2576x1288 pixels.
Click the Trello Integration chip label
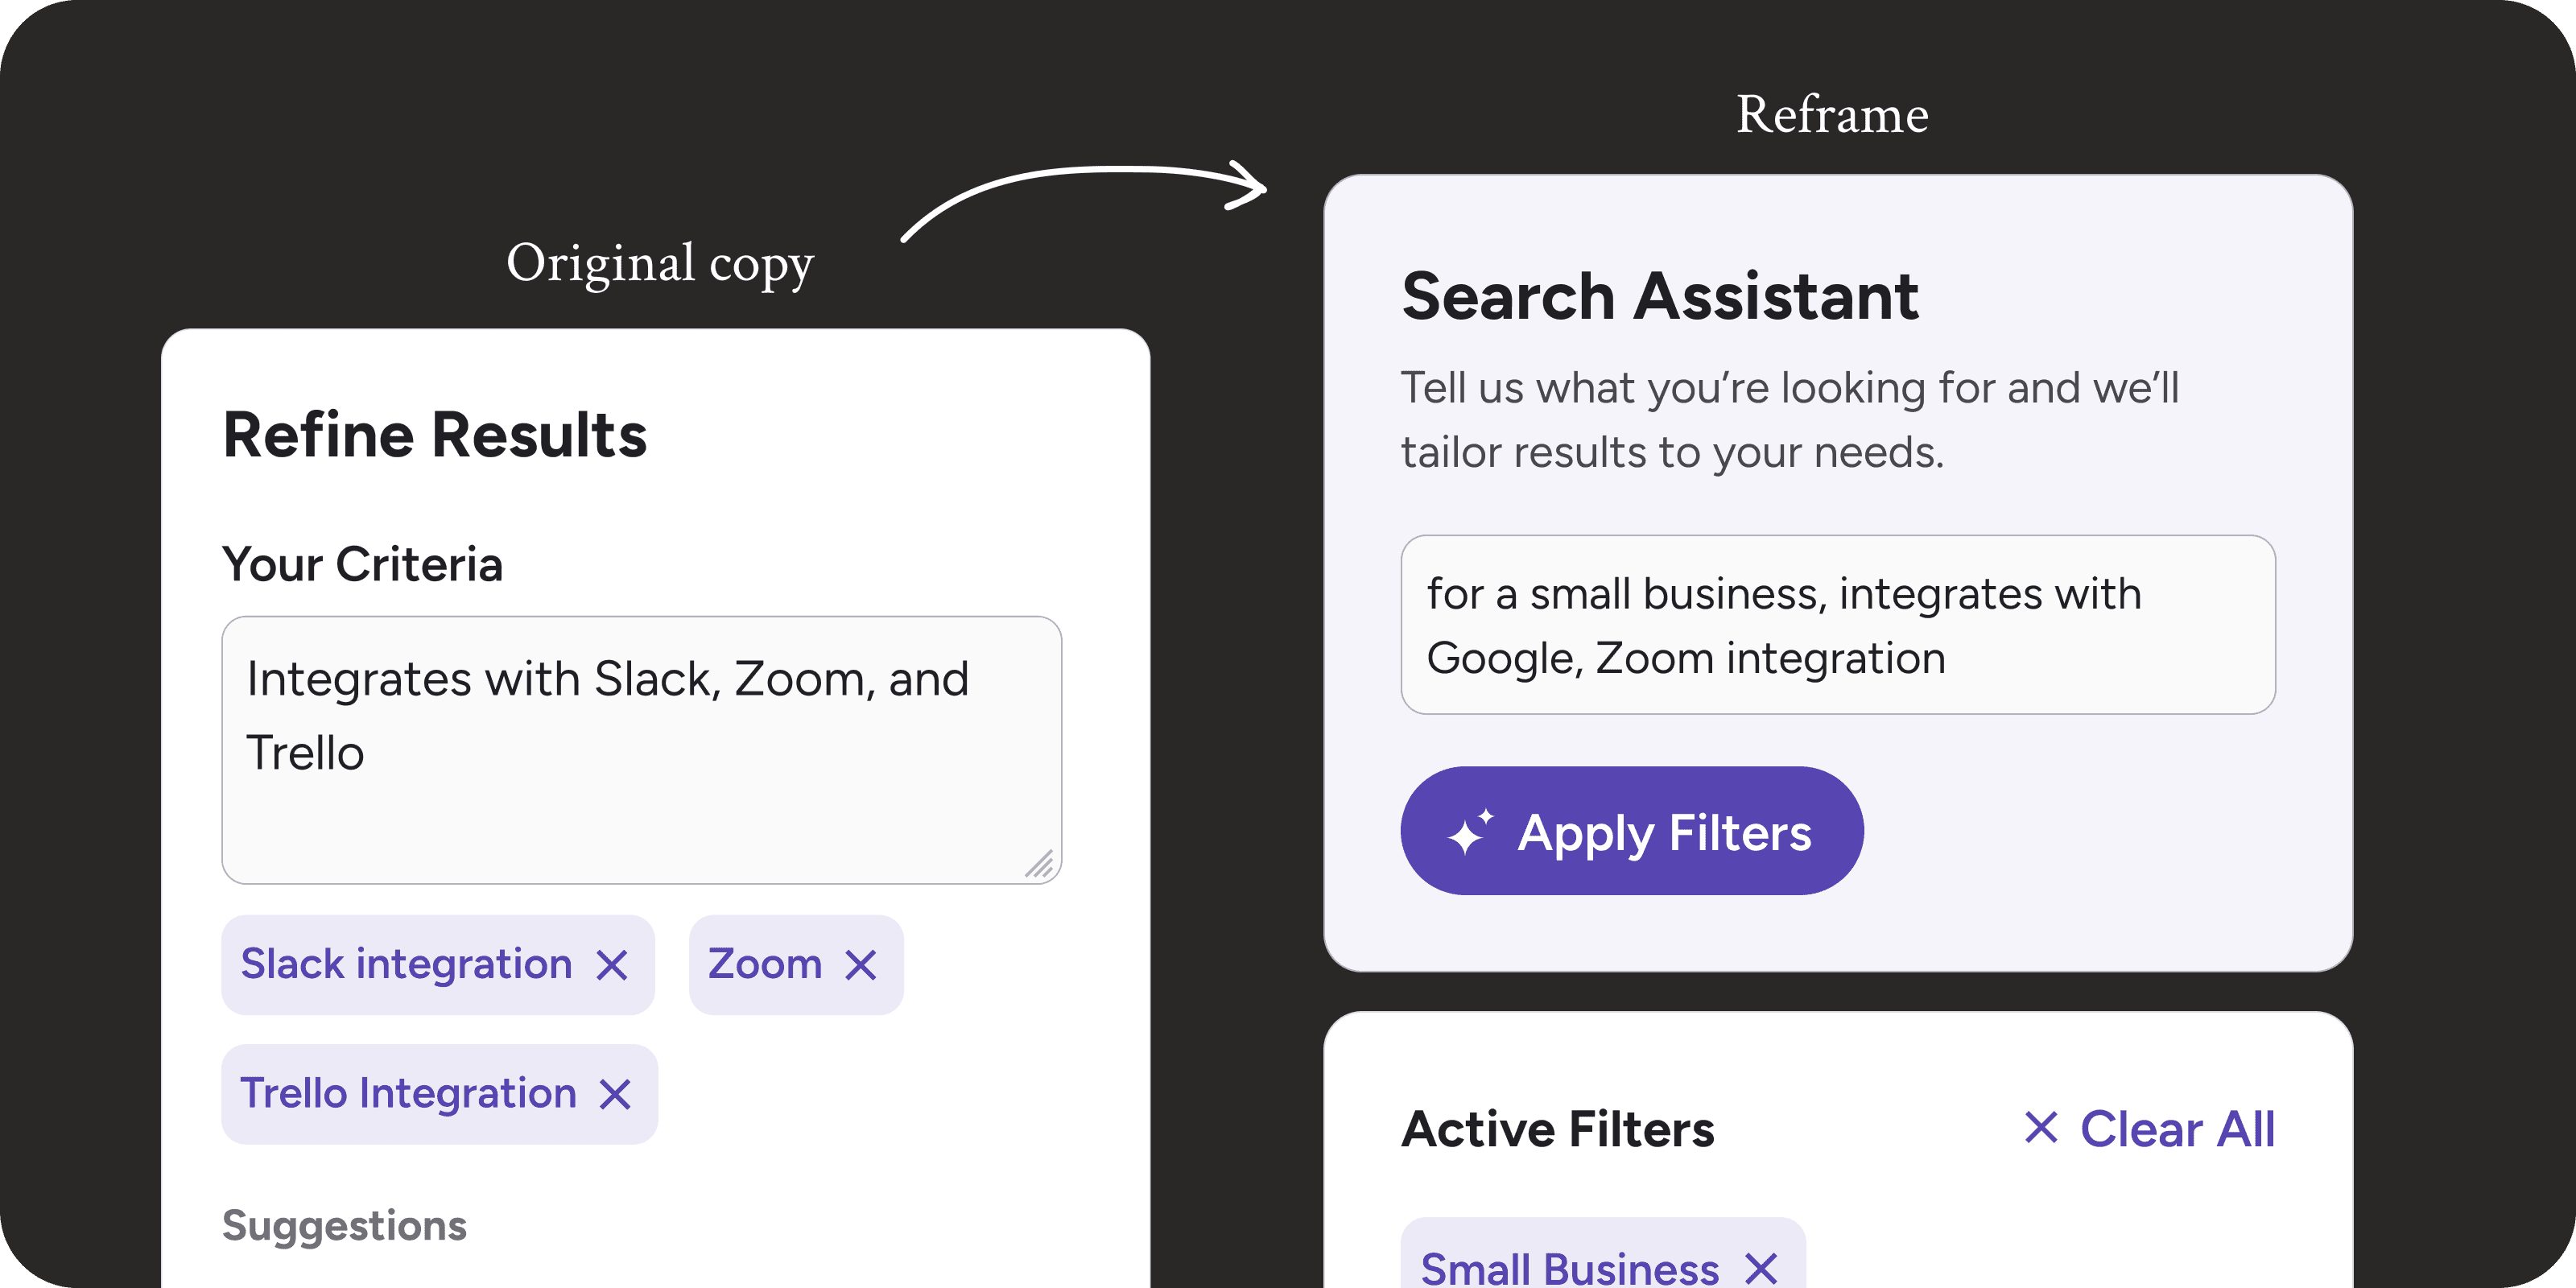pos(408,1094)
